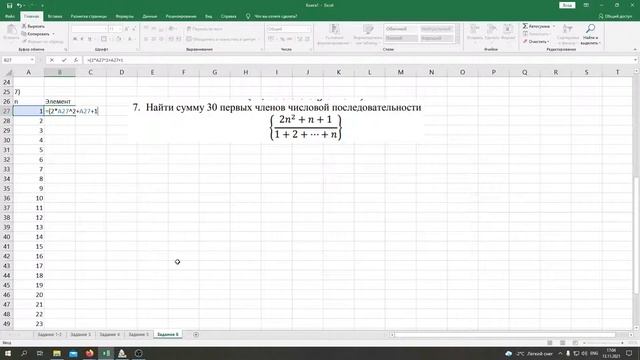Viewport: 640px width, 360px height.
Task: Open the weather widget on taskbar
Action: point(529,353)
